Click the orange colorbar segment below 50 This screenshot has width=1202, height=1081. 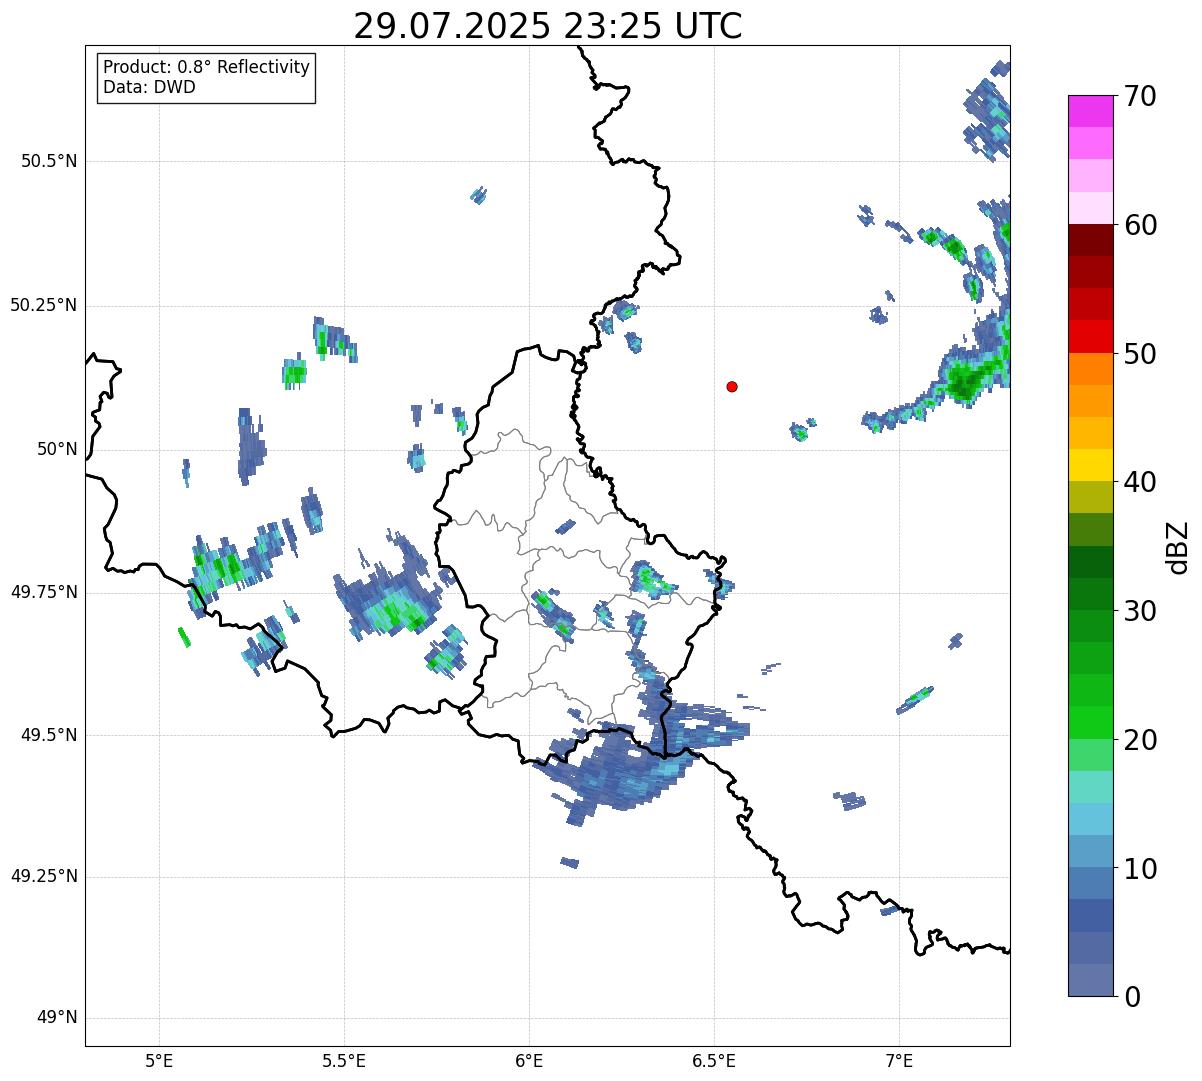click(1090, 369)
